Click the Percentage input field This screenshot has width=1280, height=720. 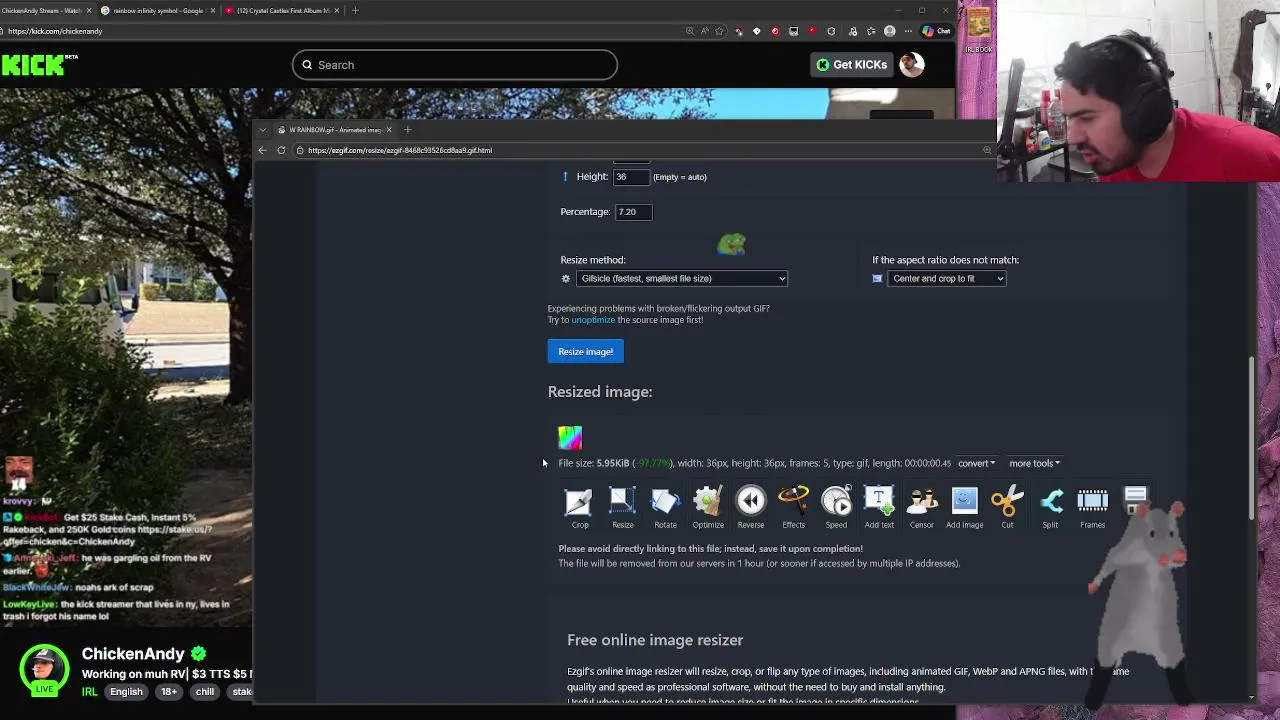(634, 212)
